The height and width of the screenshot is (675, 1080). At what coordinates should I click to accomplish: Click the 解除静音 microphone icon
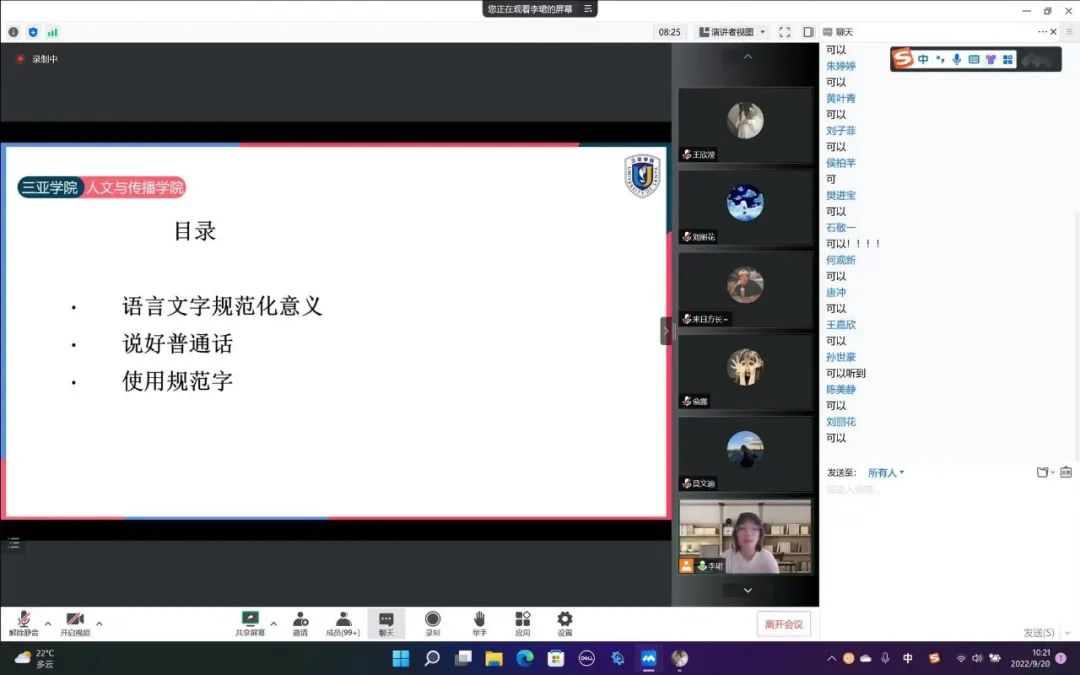pos(23,620)
